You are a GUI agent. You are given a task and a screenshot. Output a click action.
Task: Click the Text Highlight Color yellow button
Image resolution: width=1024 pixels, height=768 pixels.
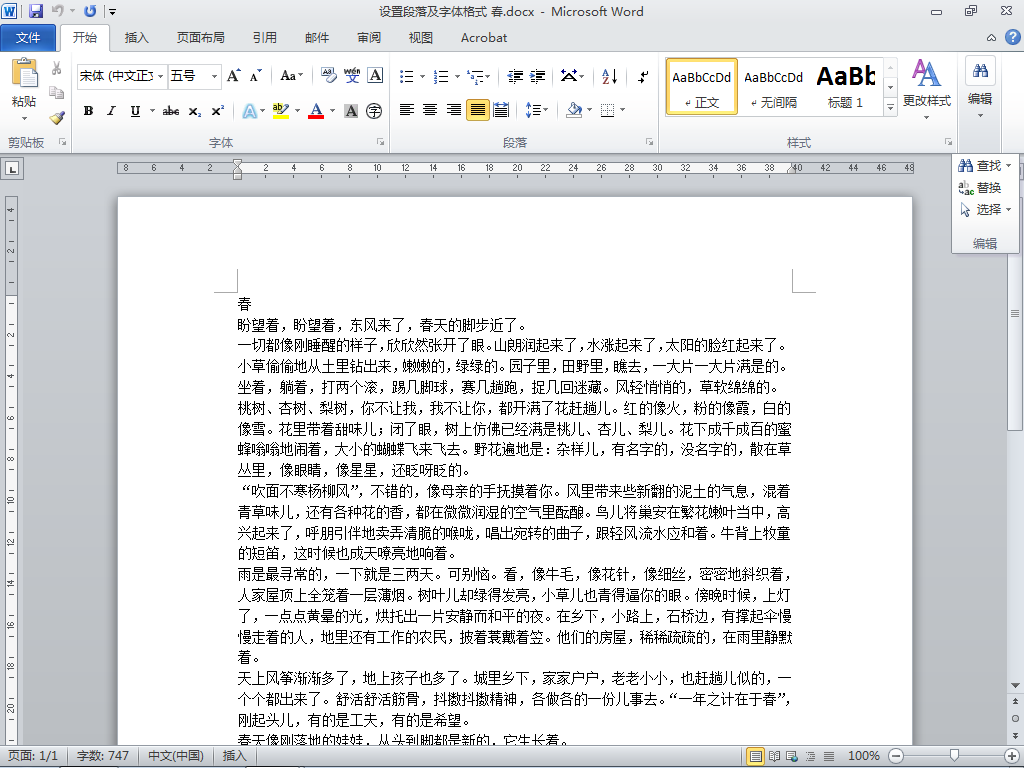tap(281, 111)
